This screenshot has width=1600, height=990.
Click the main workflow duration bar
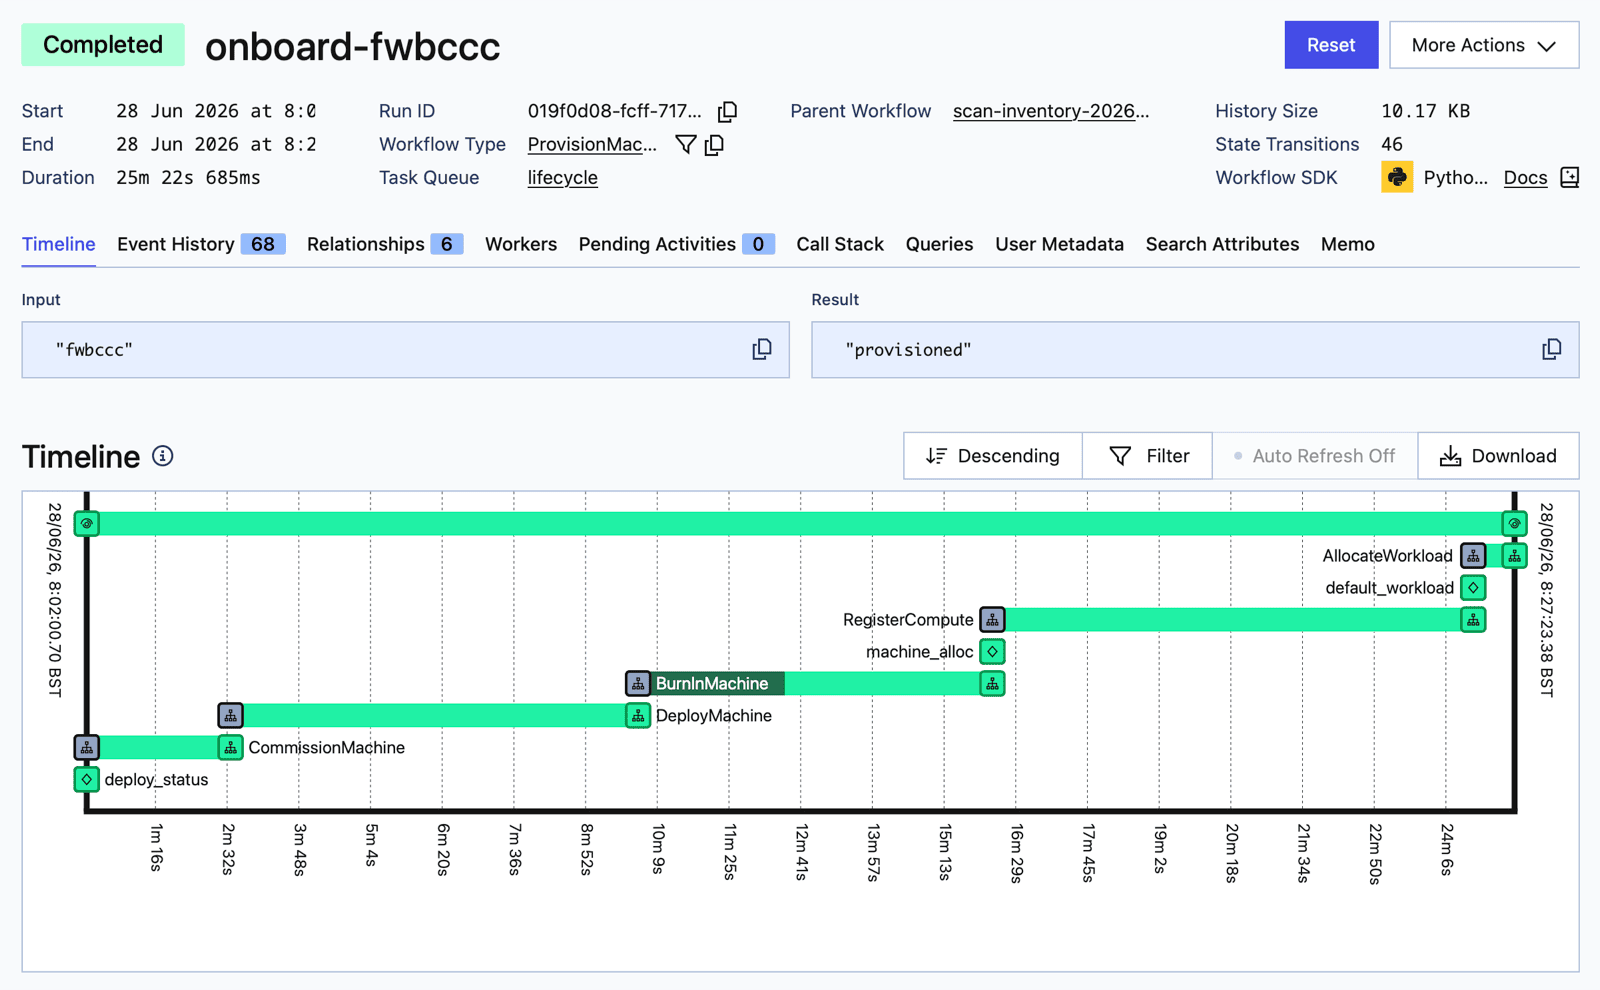pos(800,523)
